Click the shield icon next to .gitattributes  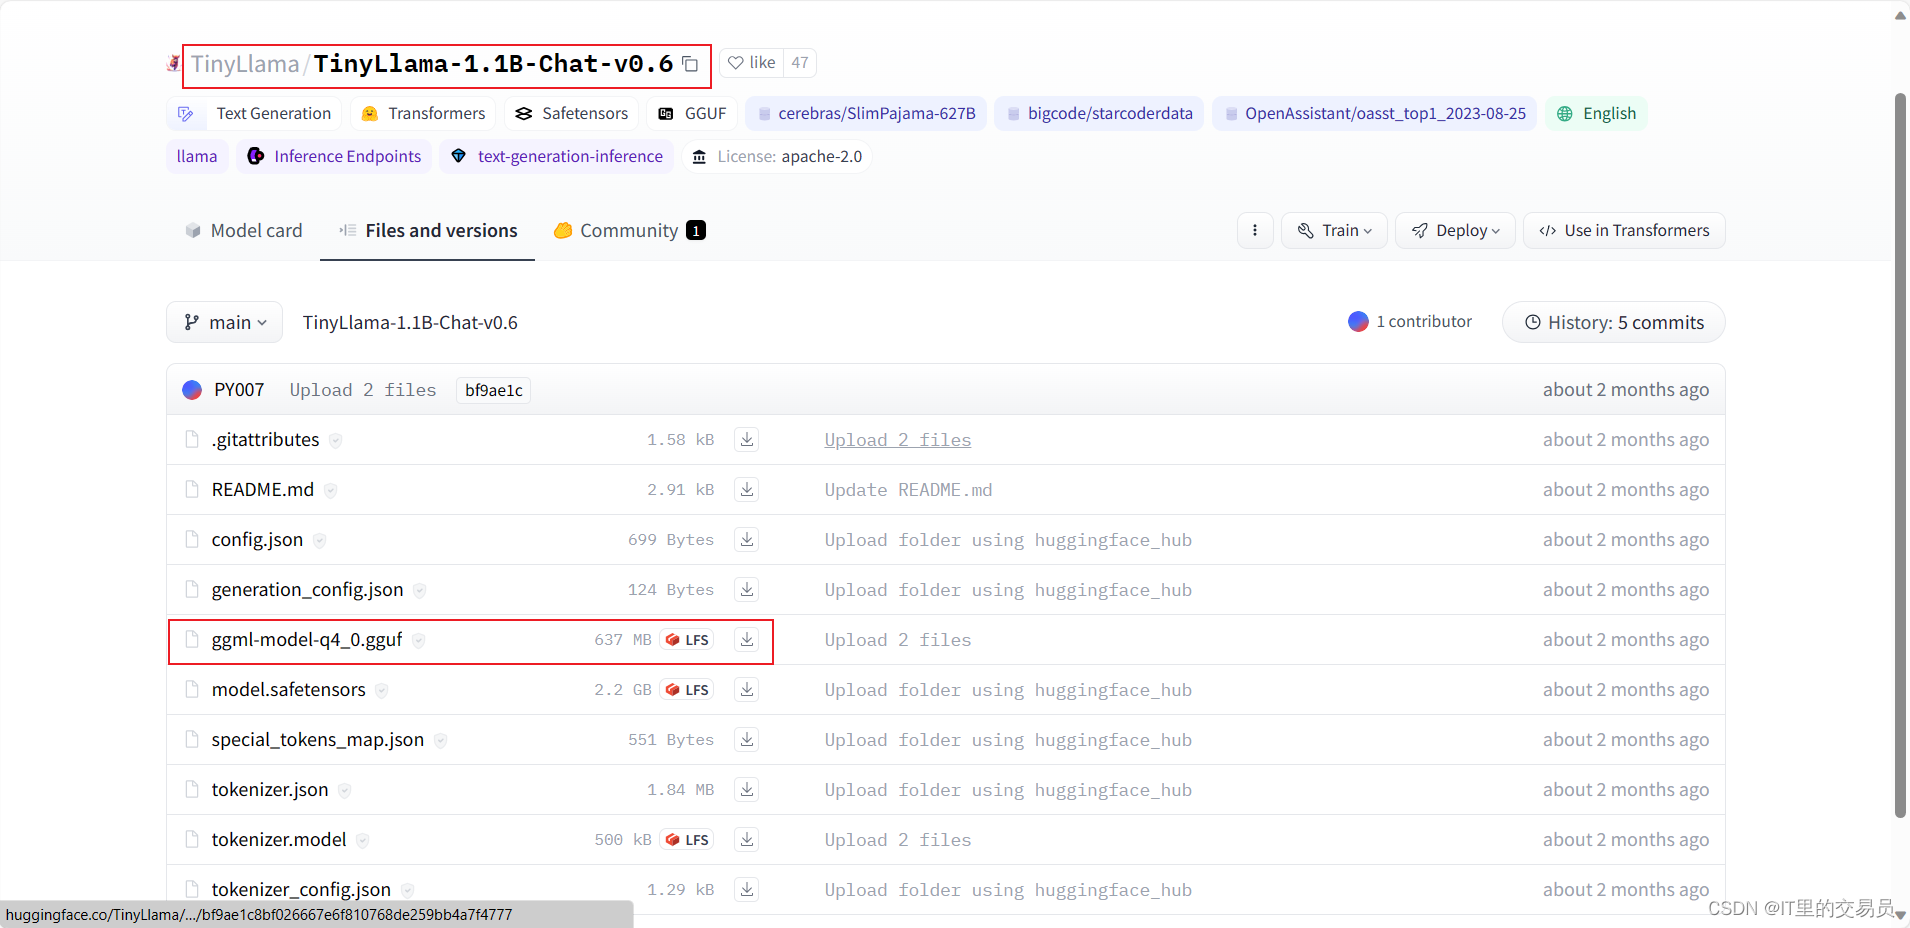coord(336,441)
